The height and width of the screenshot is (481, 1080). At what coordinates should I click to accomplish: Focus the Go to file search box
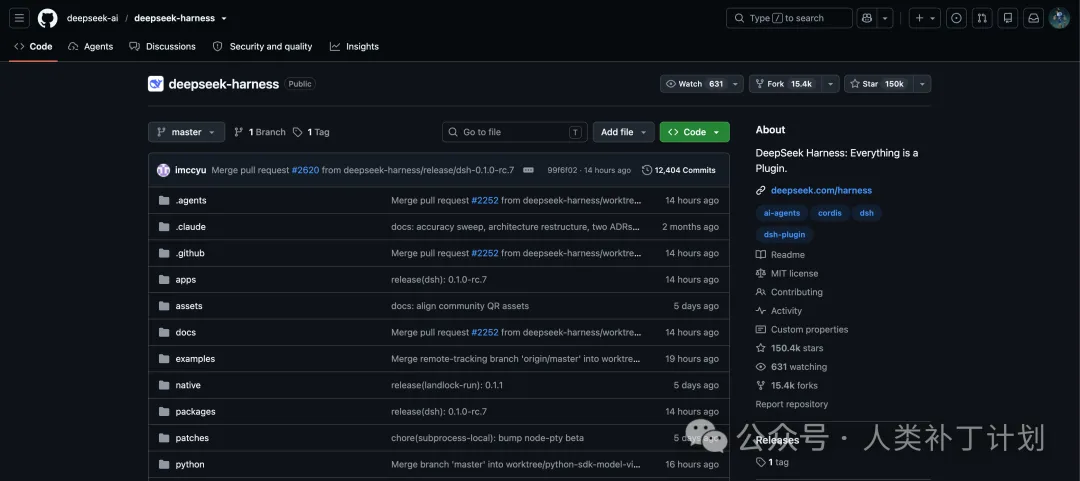(515, 132)
